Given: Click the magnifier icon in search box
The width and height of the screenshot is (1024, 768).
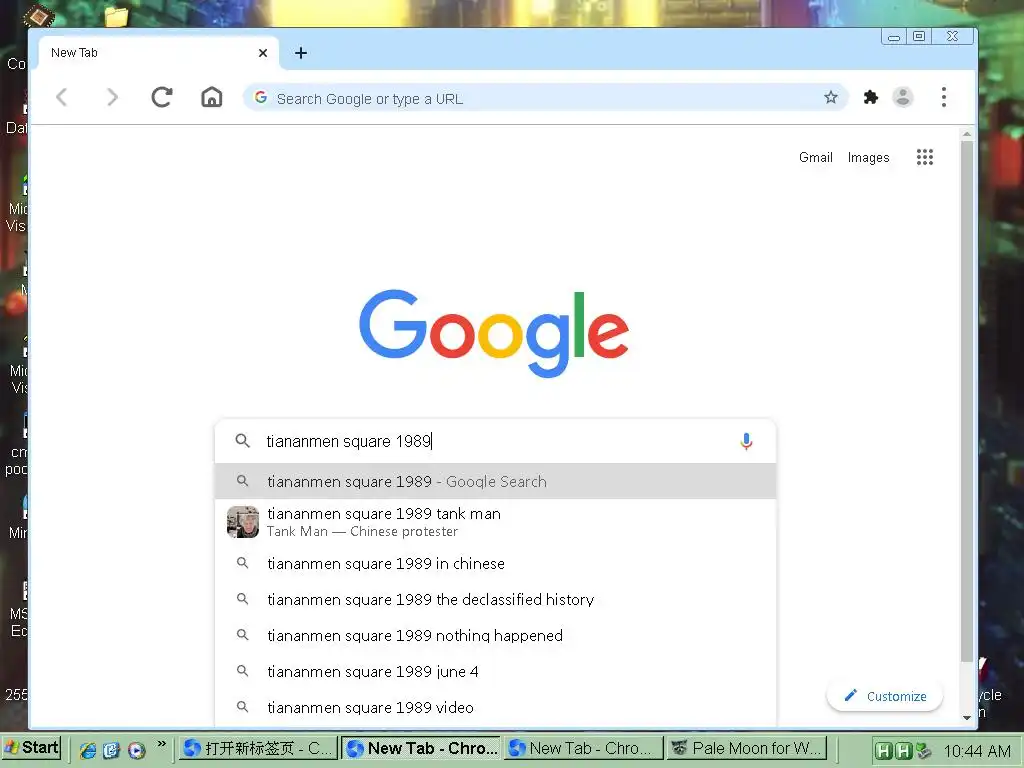Looking at the screenshot, I should 242,441.
